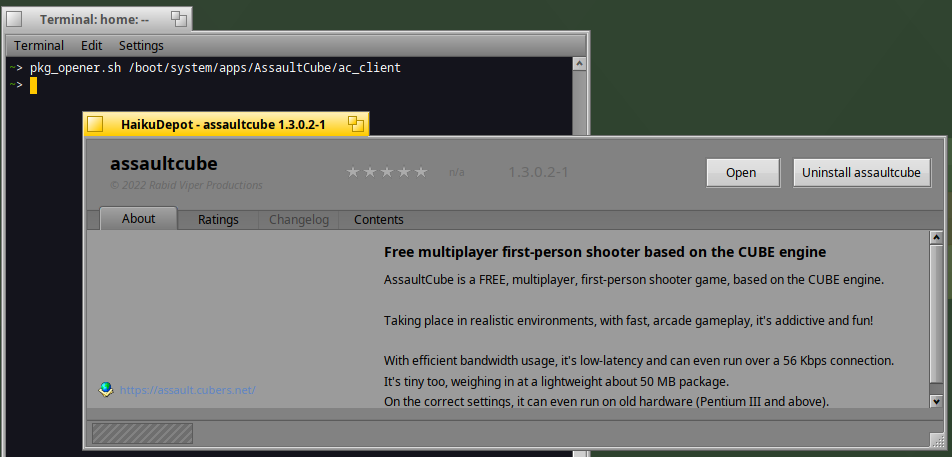The height and width of the screenshot is (457, 952).
Task: Click the line mentioning 56 Kbps connection
Action: point(639,361)
